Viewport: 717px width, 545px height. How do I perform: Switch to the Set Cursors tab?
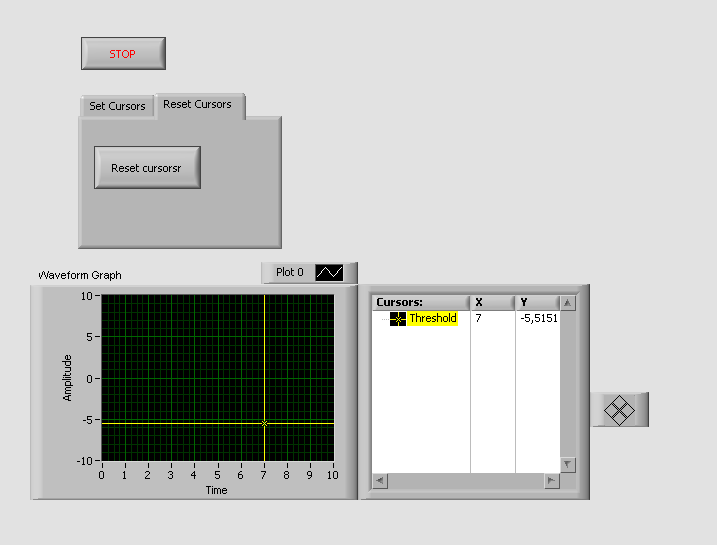[117, 106]
